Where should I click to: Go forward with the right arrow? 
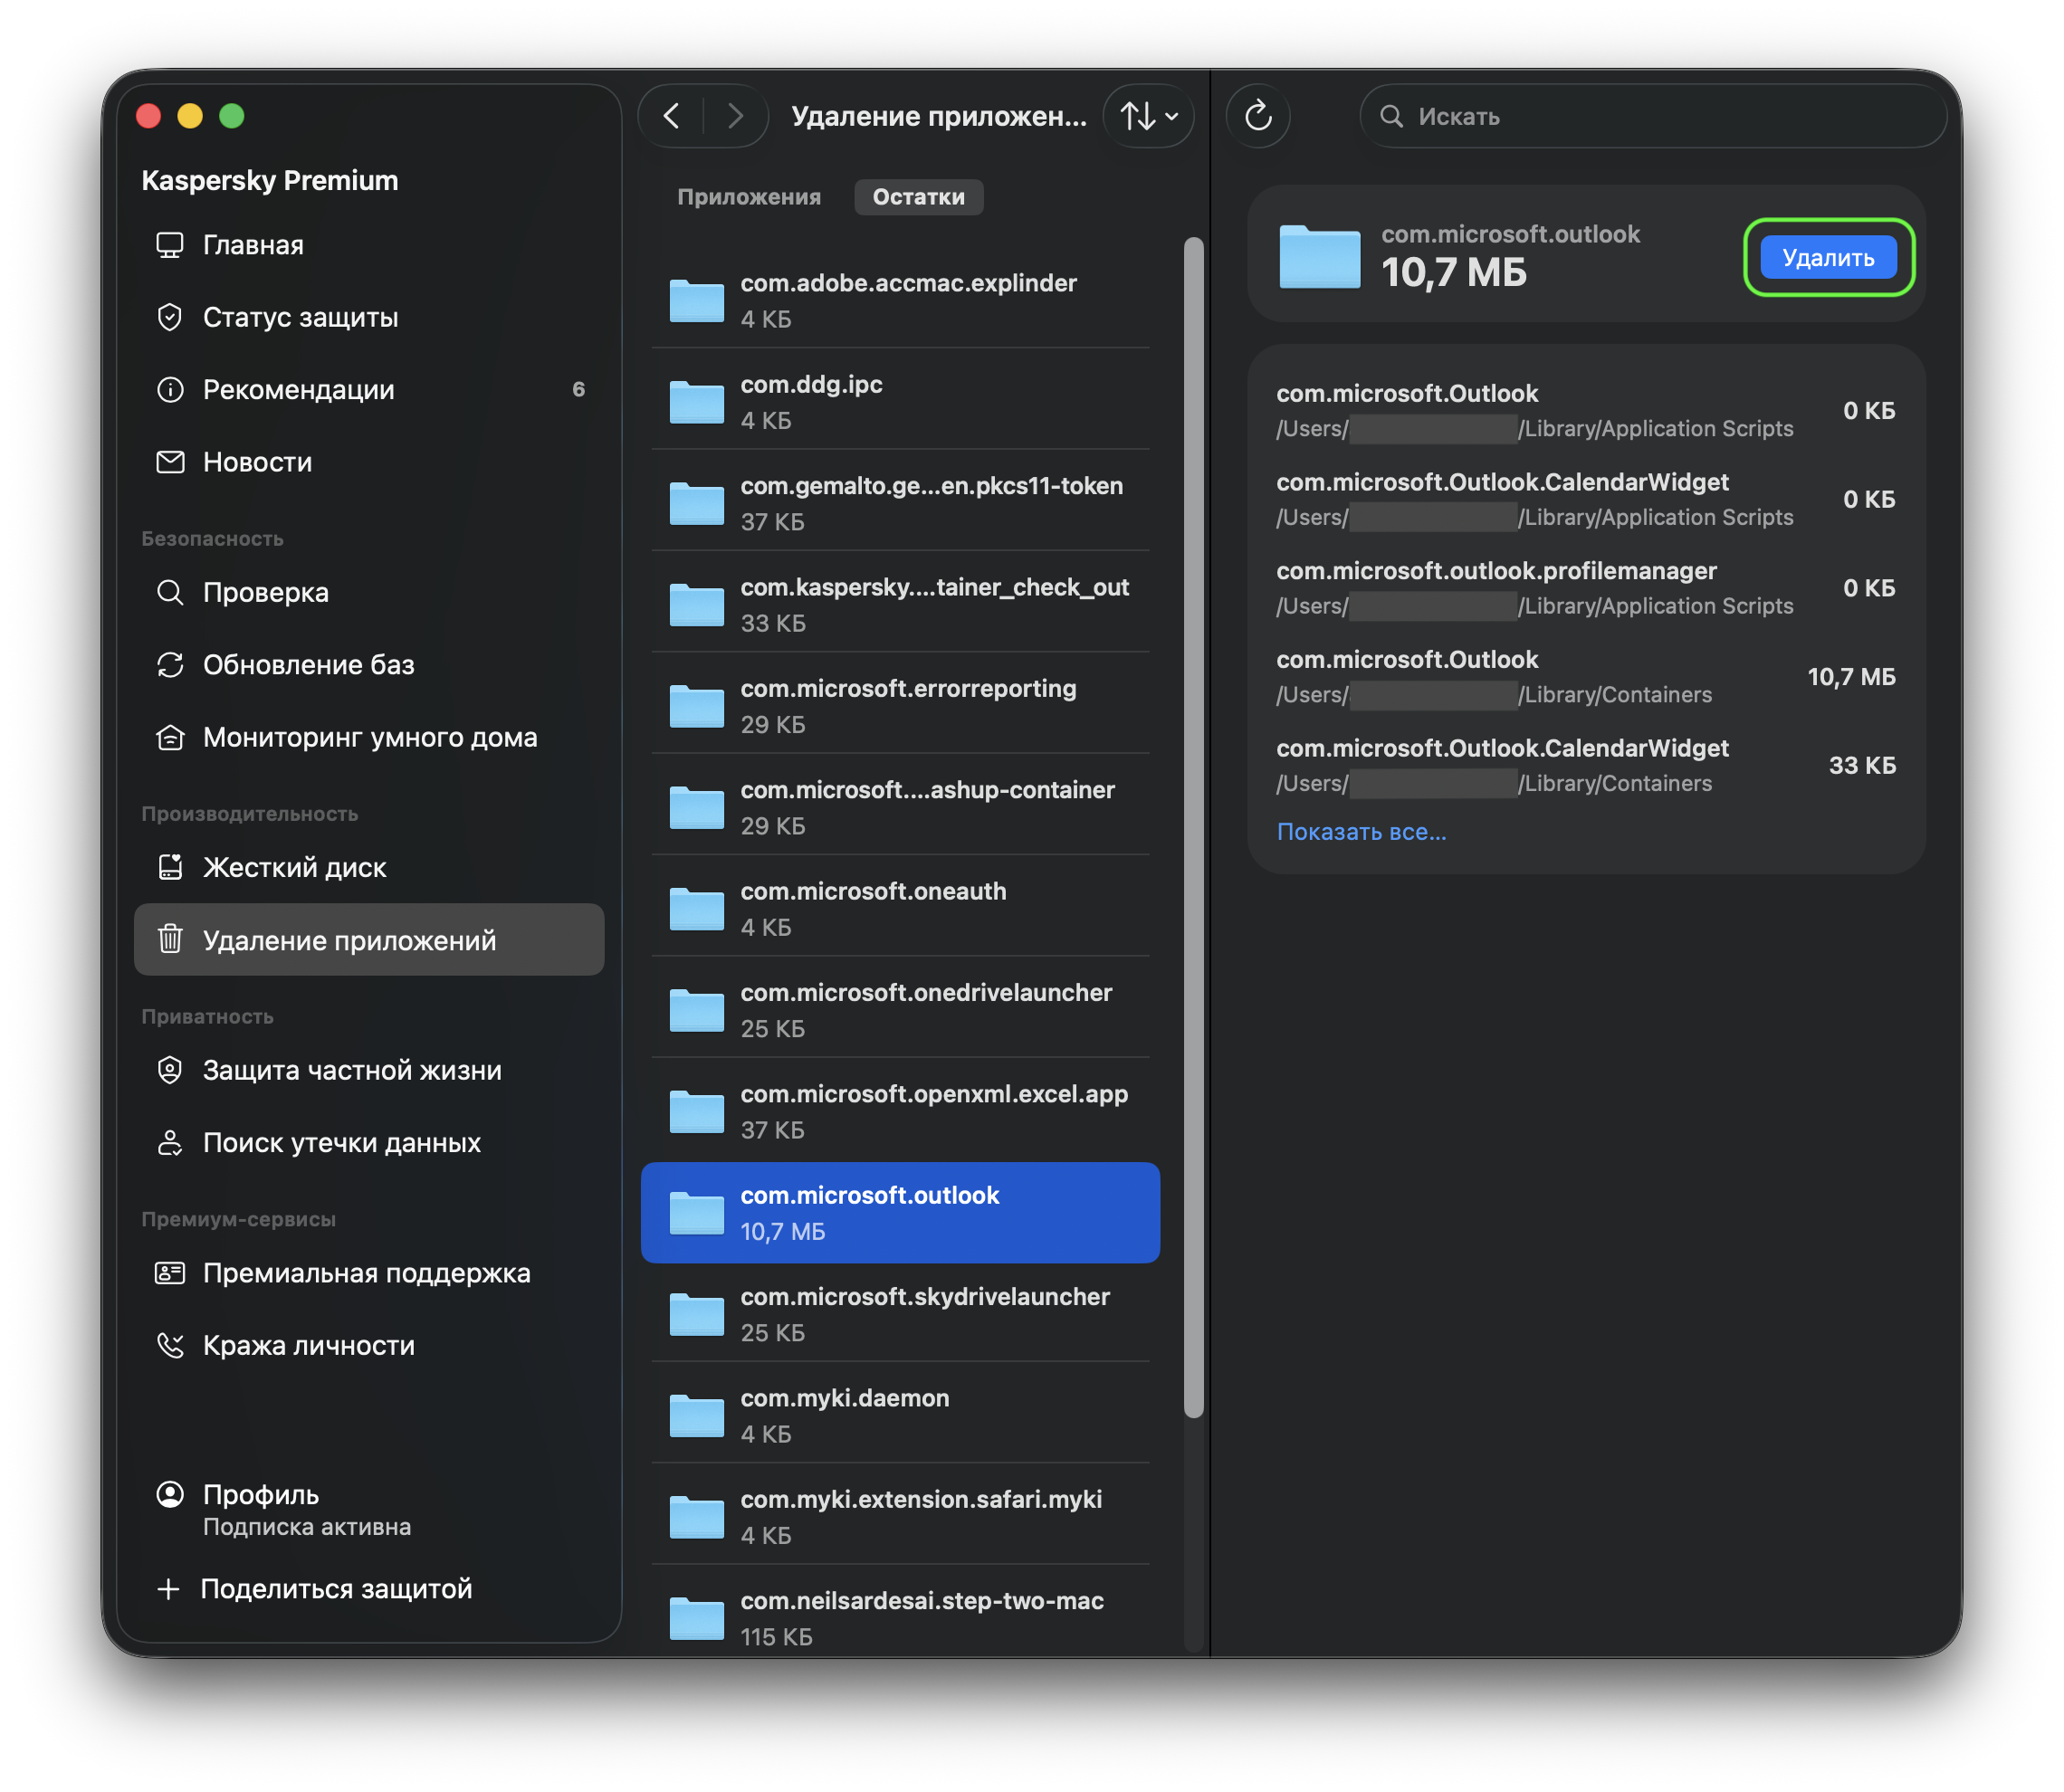tap(736, 116)
